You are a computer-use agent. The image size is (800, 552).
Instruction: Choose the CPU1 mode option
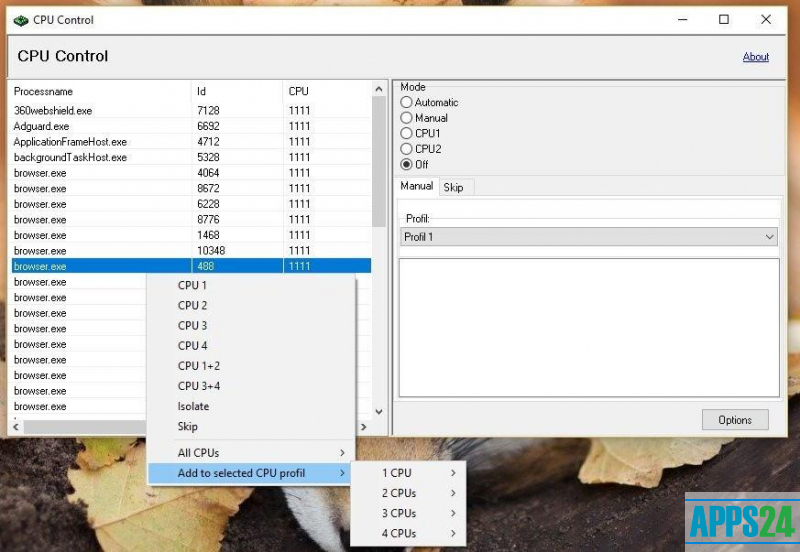406,133
